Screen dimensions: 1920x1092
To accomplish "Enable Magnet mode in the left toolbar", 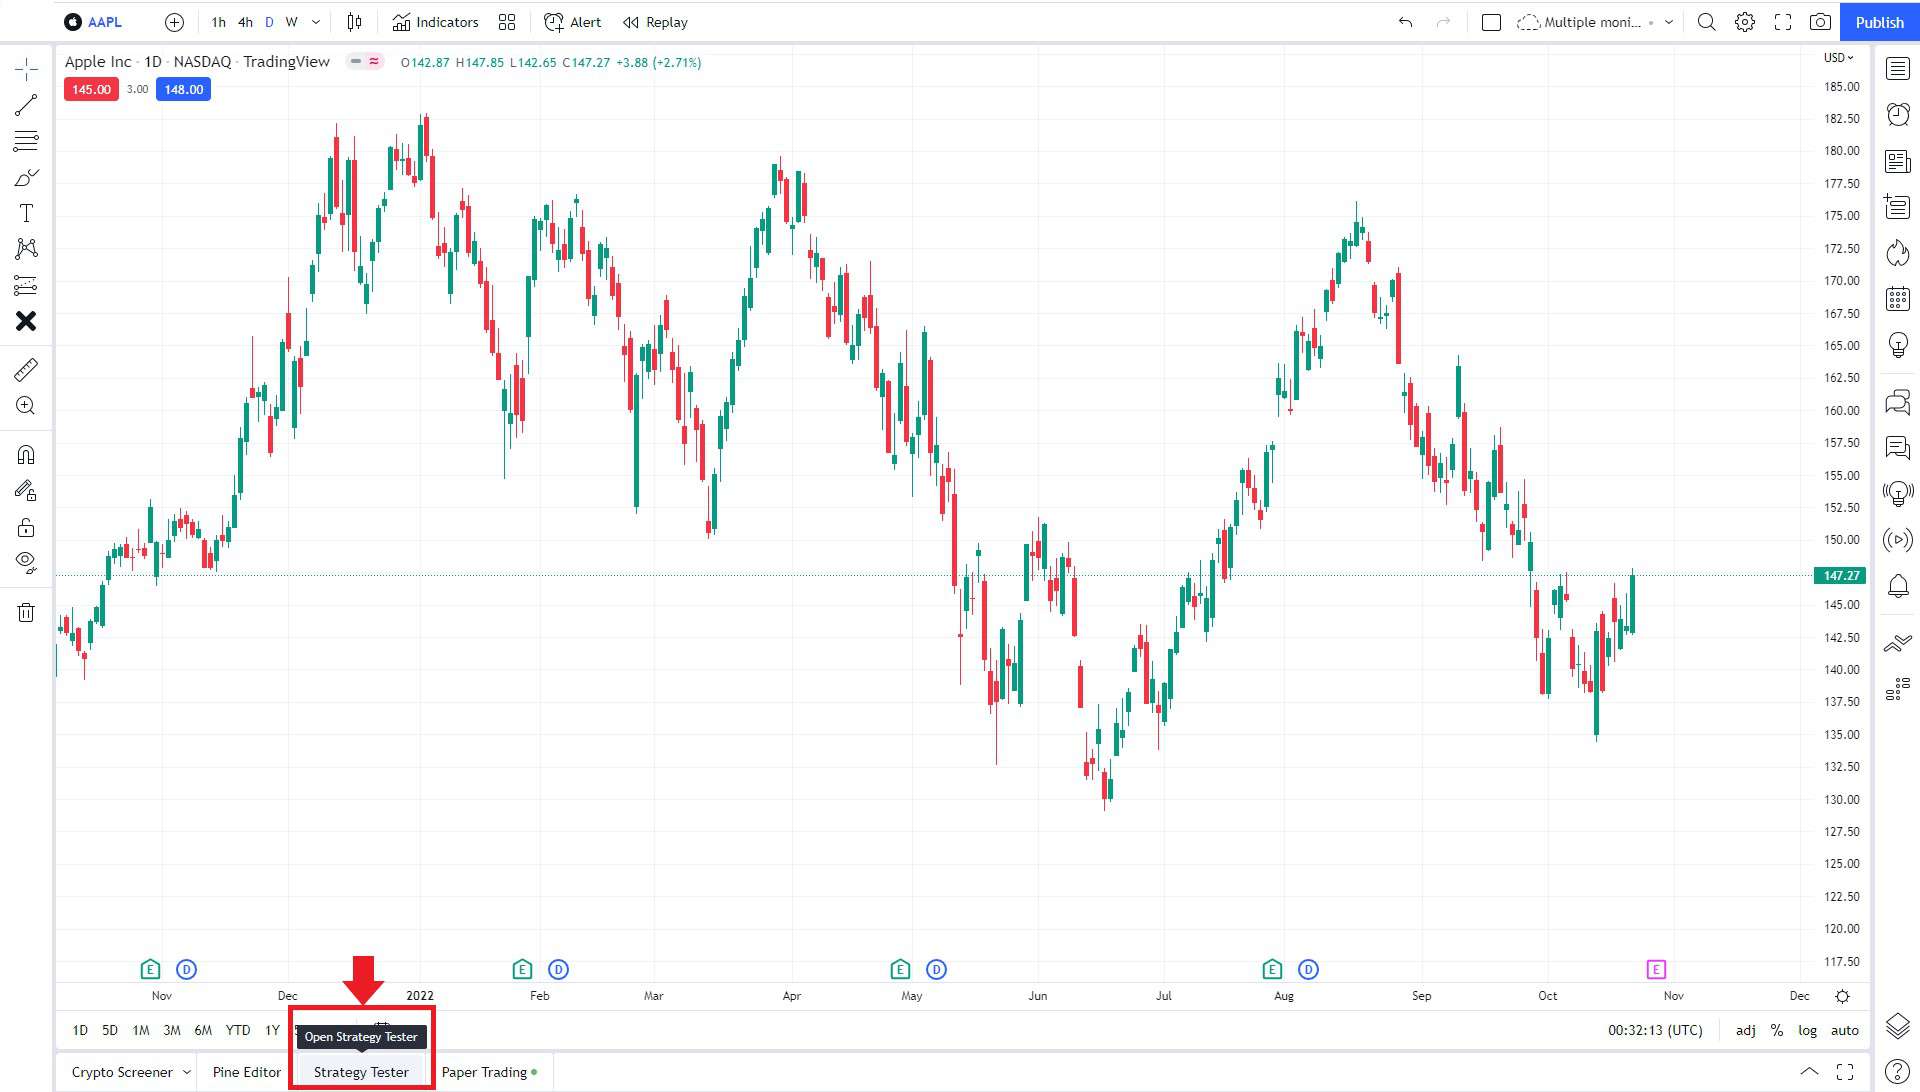I will coord(26,454).
